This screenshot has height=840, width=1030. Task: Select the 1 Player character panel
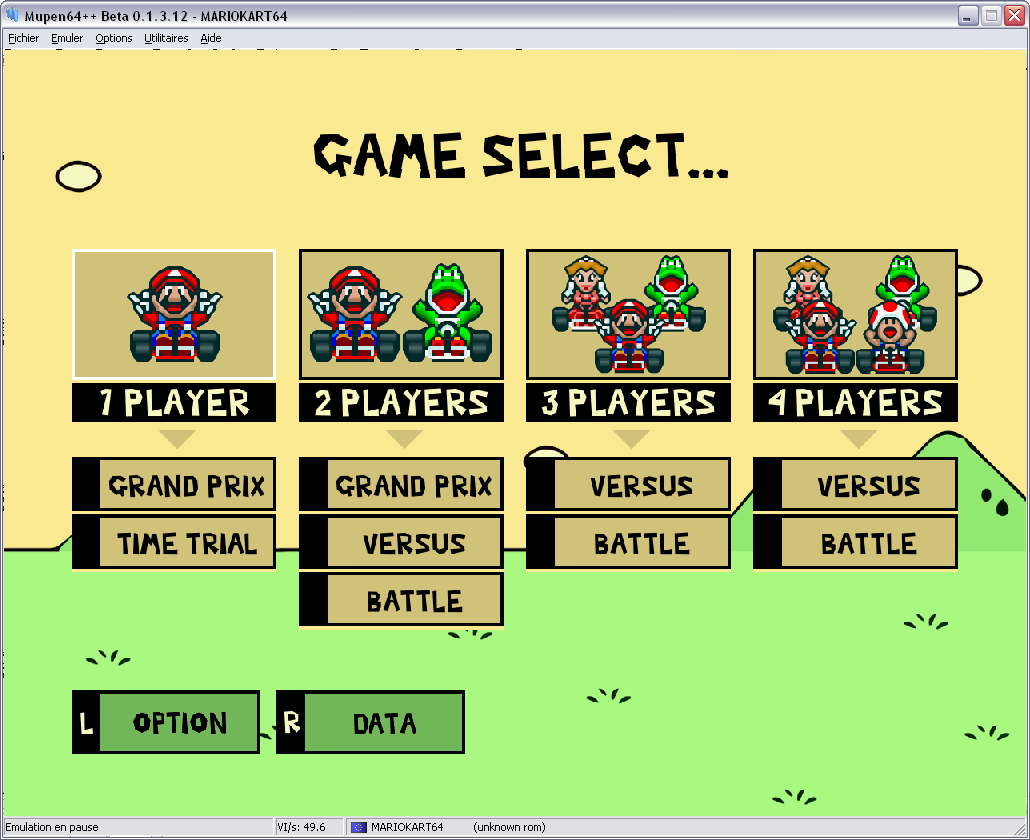[x=174, y=315]
